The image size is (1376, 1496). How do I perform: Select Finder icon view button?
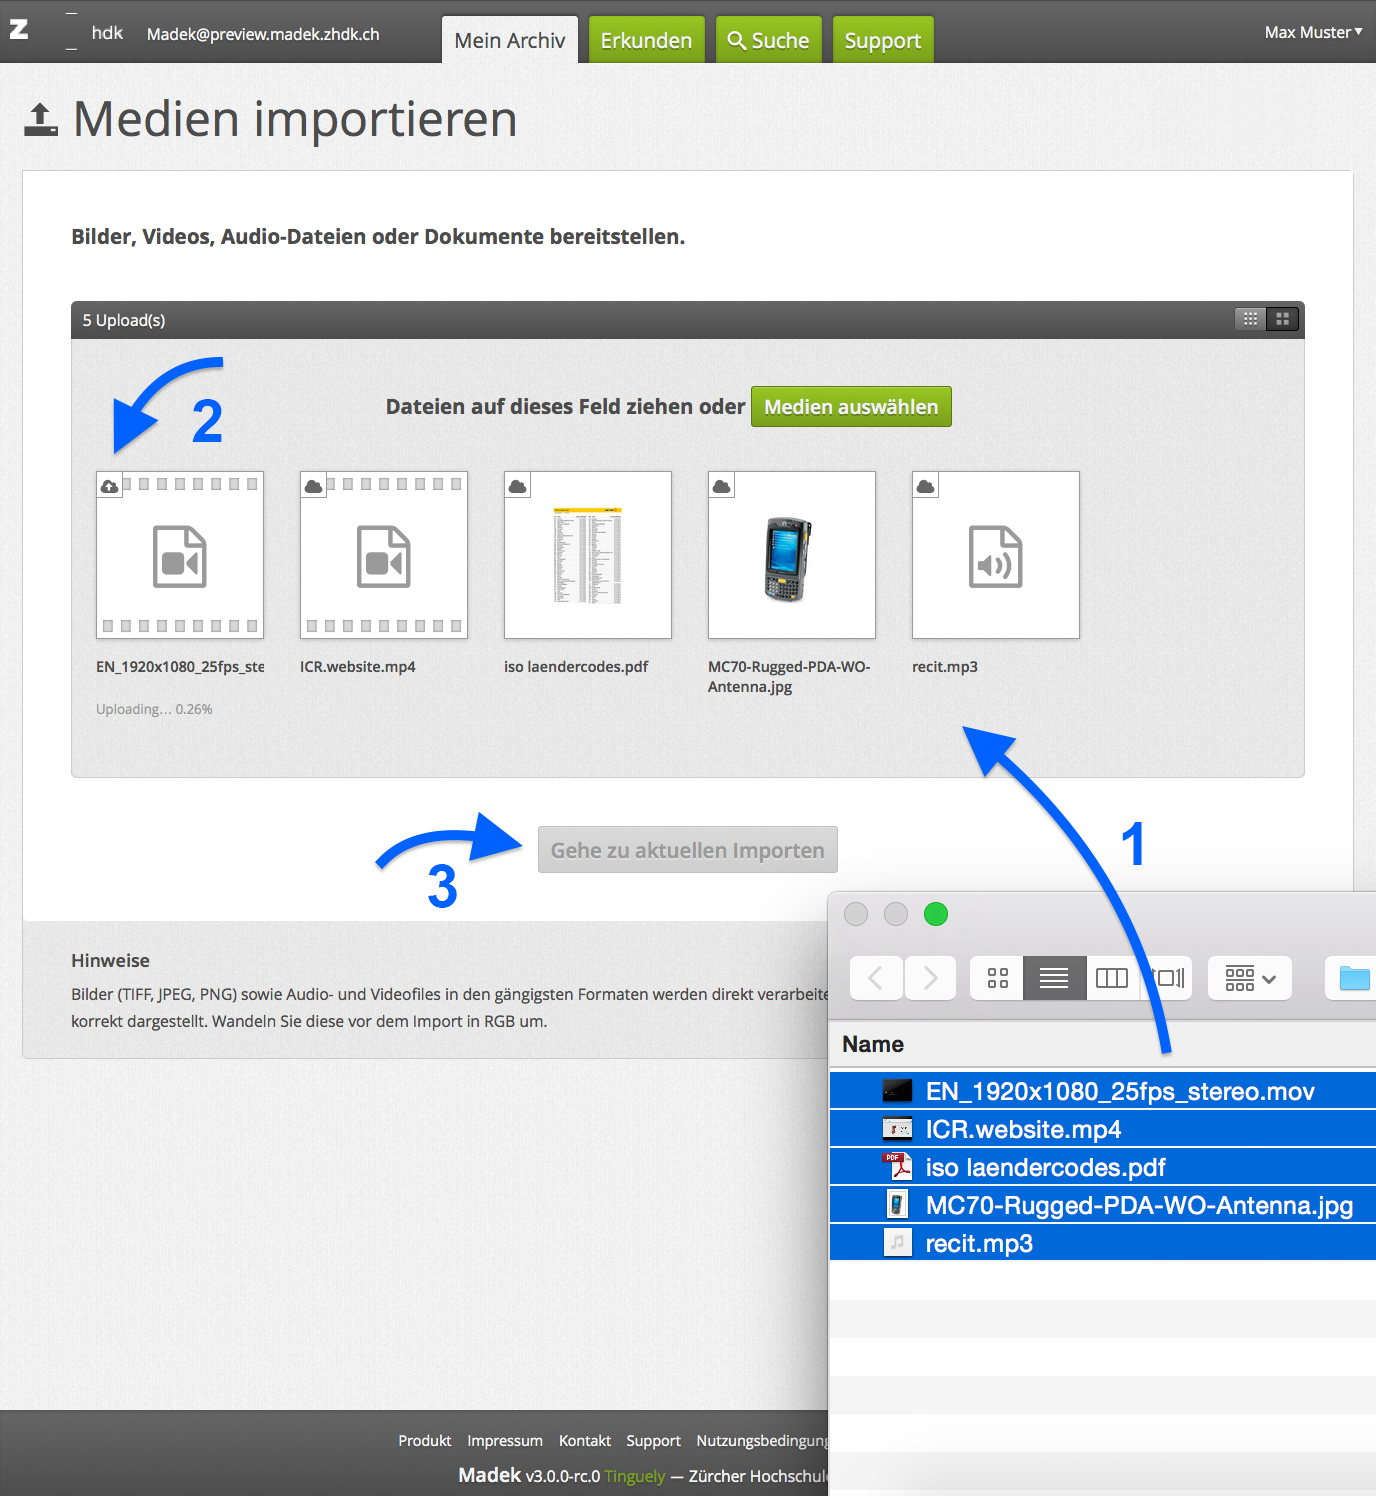coord(997,978)
